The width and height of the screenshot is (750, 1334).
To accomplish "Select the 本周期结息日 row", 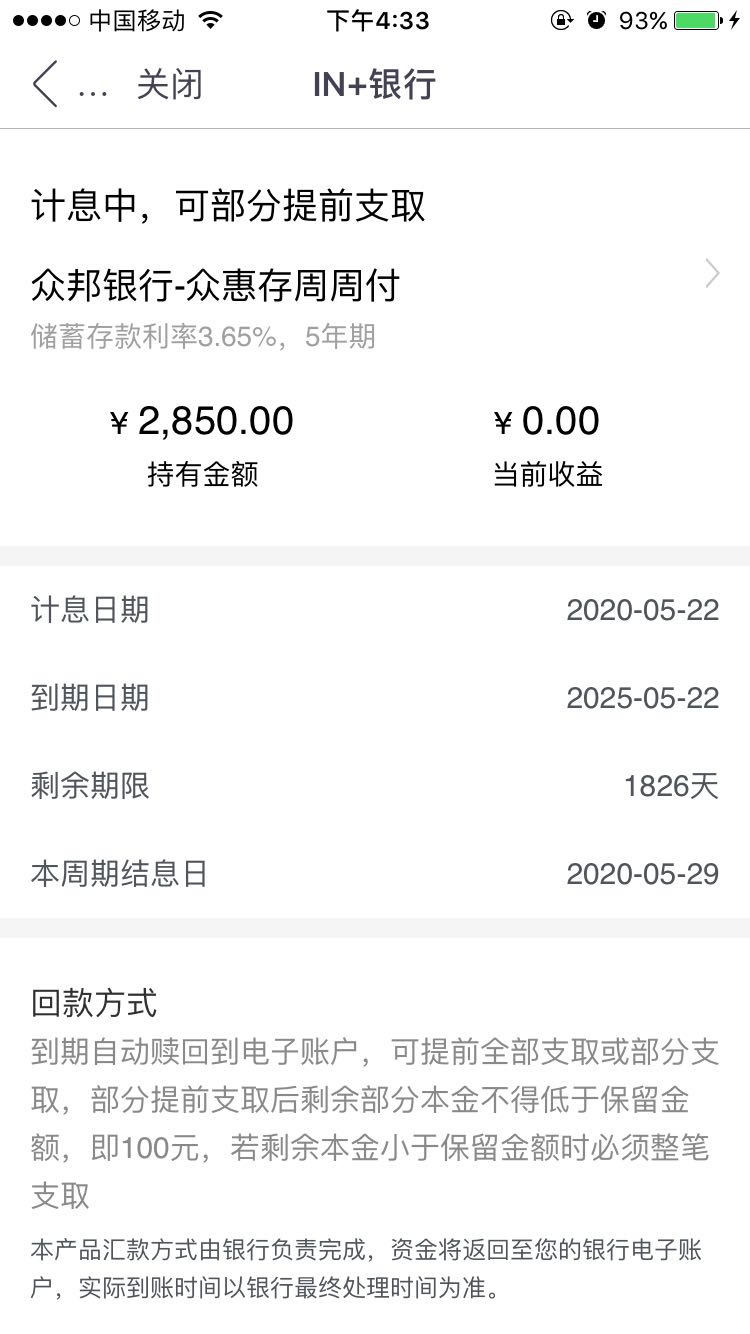I will pos(375,874).
